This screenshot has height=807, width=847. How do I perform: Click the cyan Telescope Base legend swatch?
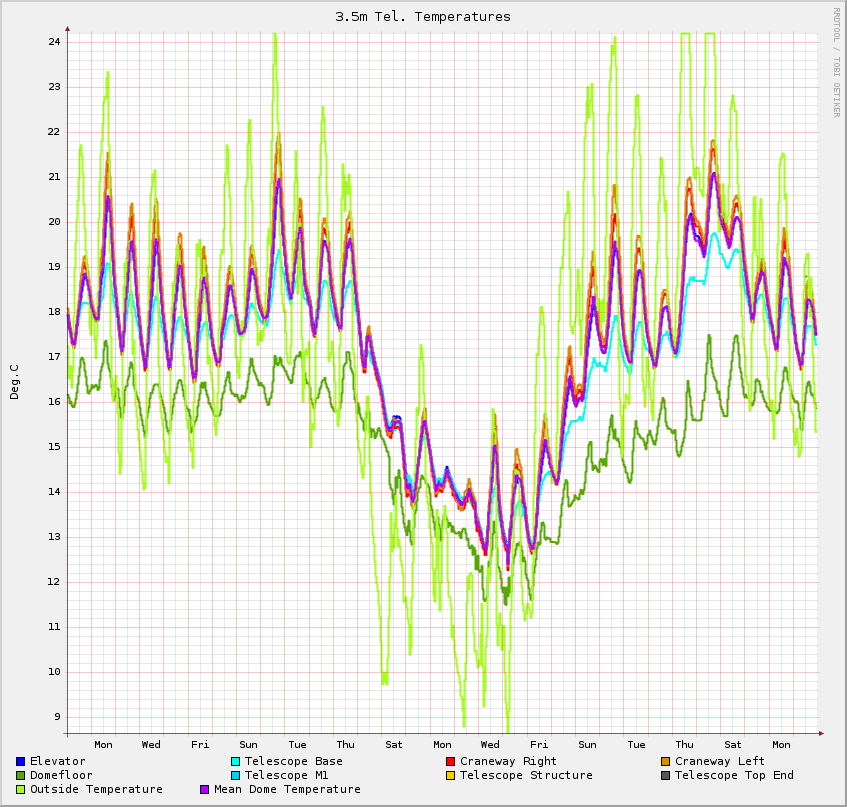235,762
